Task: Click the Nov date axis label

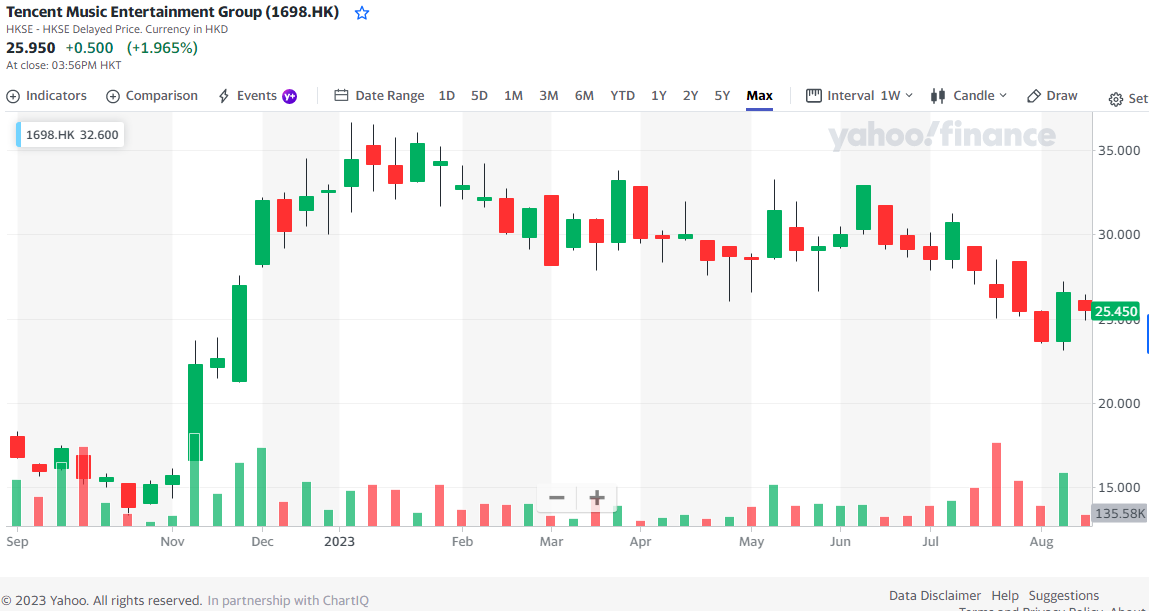Action: point(172,542)
